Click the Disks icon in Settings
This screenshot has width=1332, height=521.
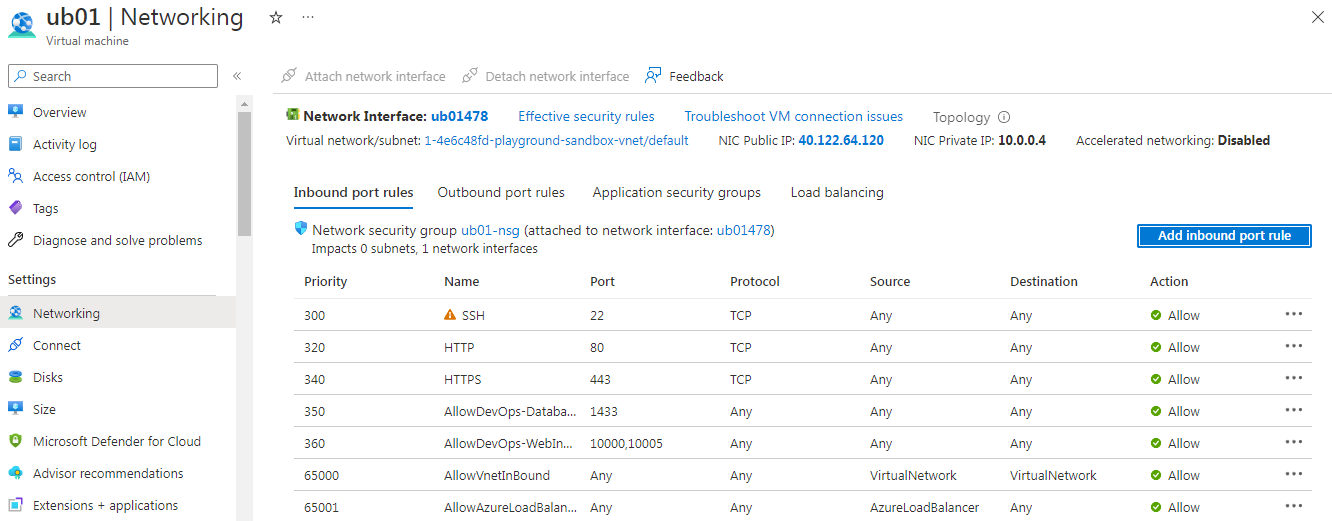click(15, 377)
